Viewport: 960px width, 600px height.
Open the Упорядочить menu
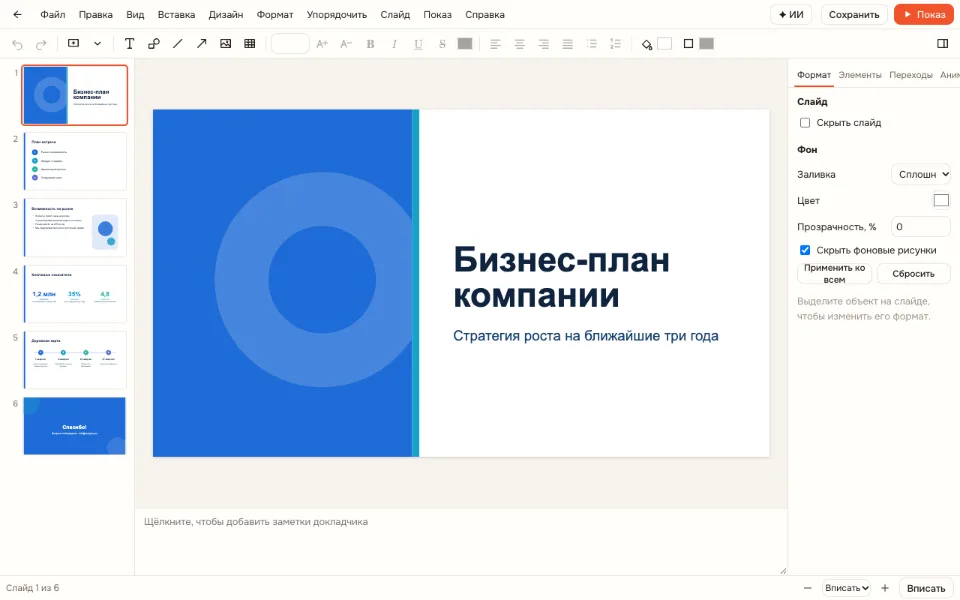337,15
